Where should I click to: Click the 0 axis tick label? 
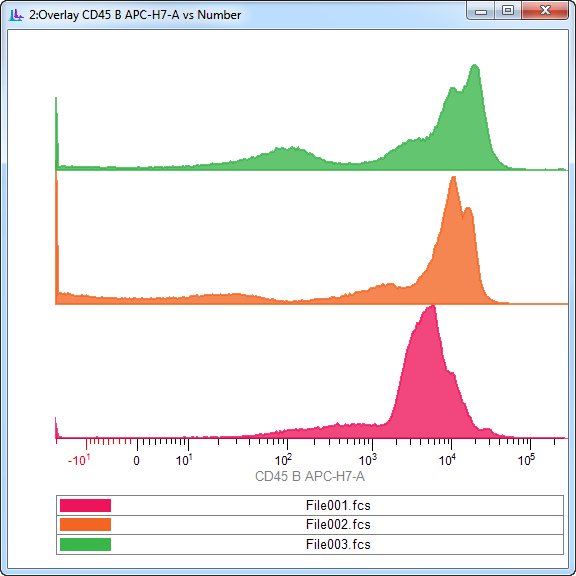tap(136, 461)
